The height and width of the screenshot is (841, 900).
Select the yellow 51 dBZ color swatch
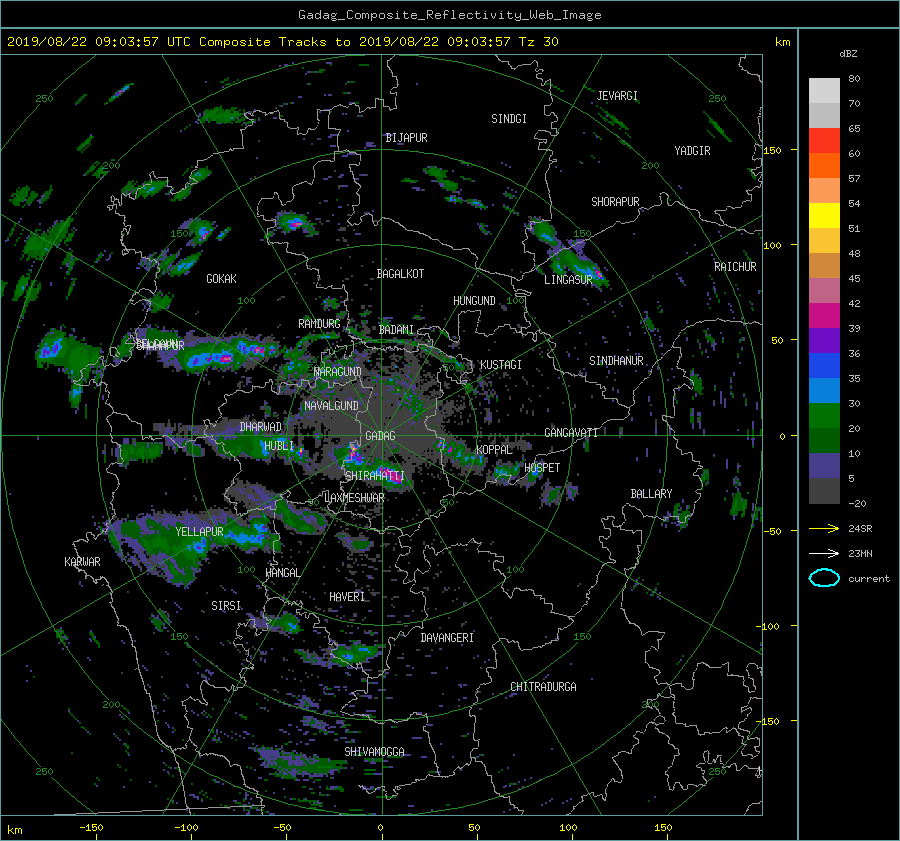(824, 215)
